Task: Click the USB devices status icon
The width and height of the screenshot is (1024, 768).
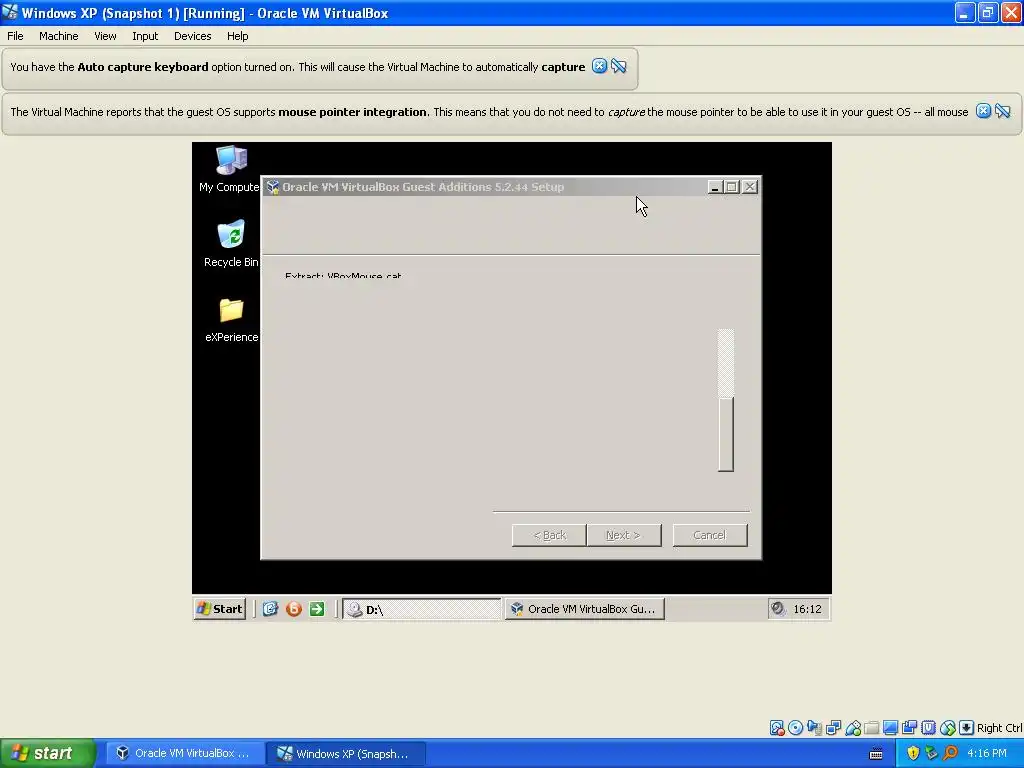Action: point(853,728)
